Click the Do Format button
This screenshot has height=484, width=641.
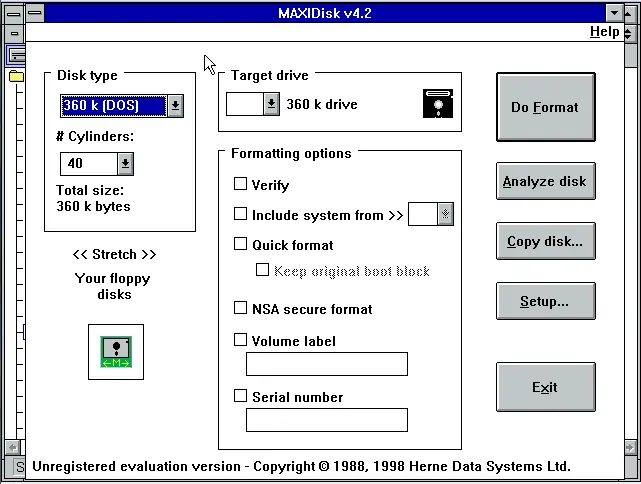[546, 107]
